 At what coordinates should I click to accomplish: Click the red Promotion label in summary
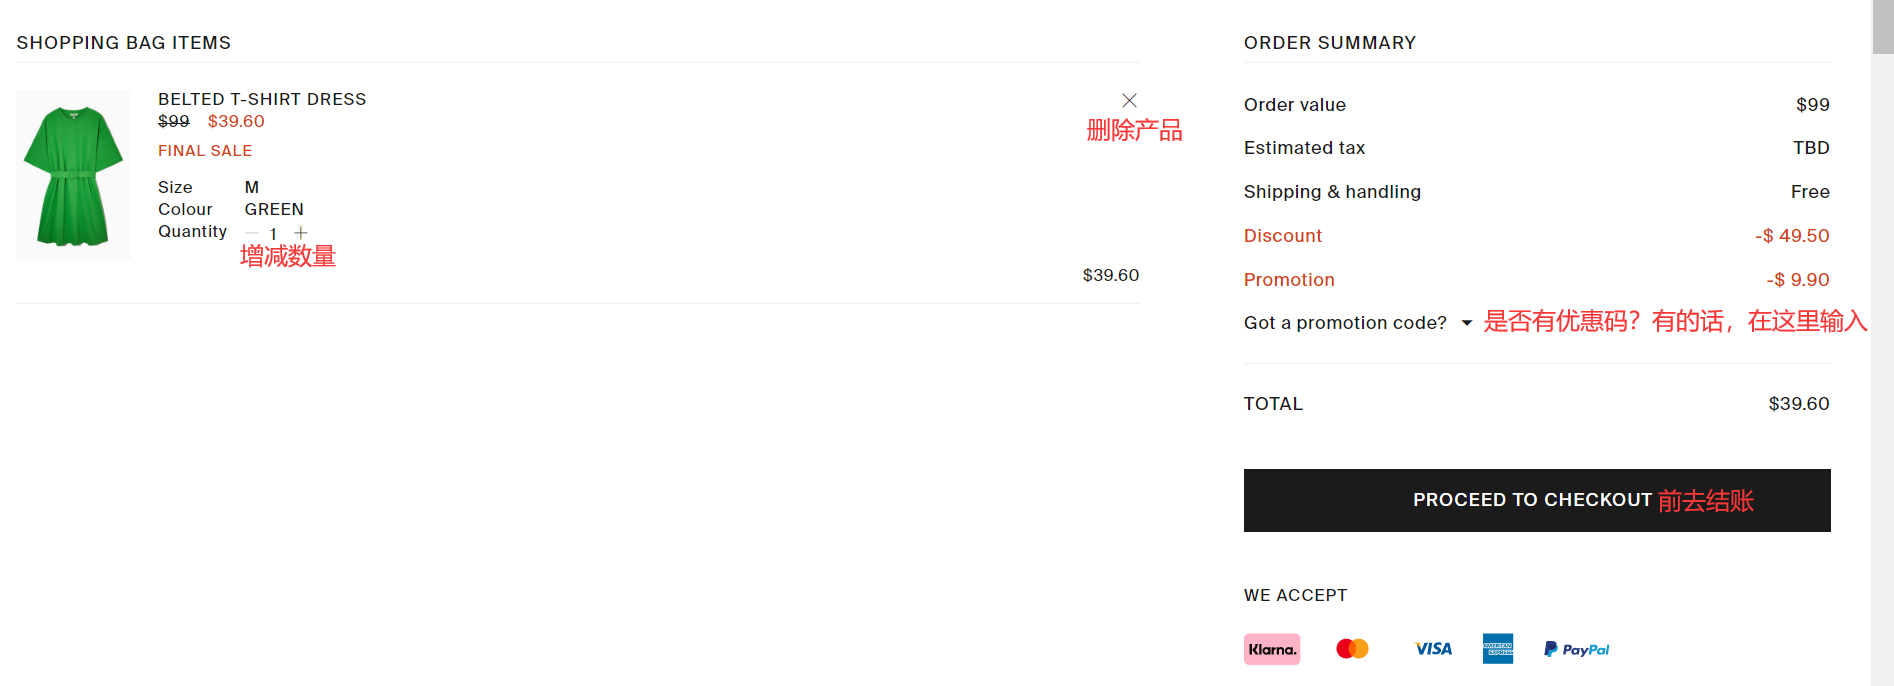point(1289,280)
